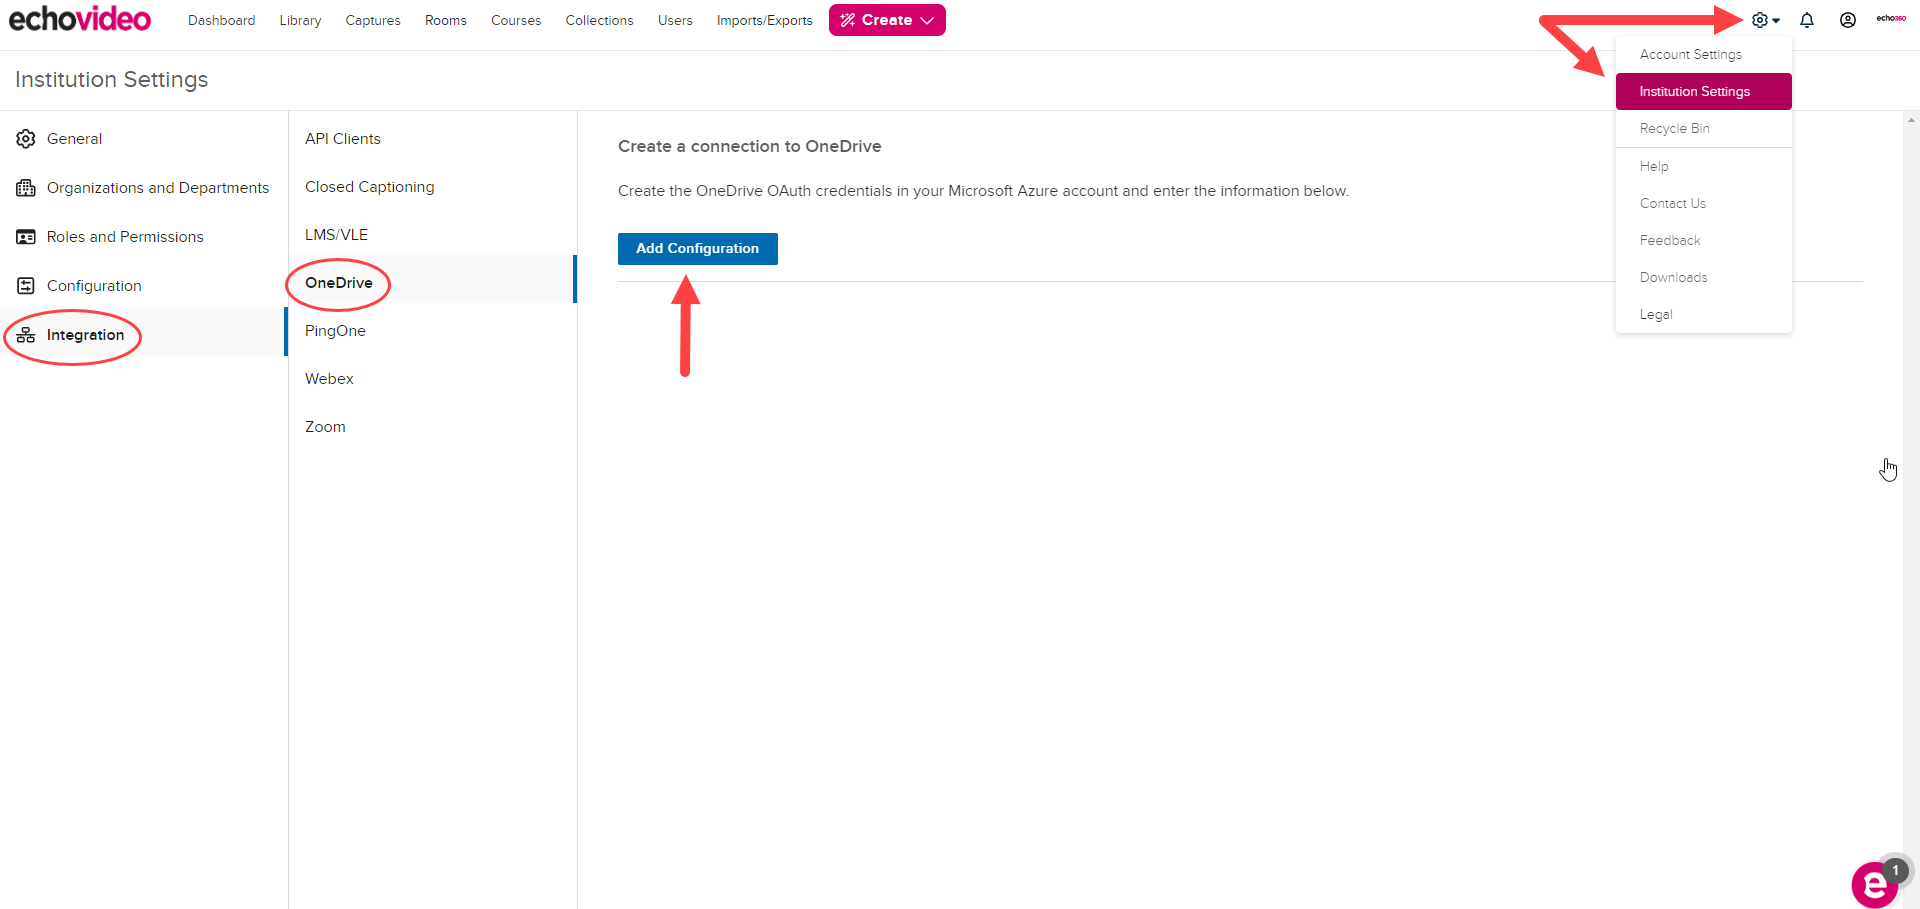Open the user profile icon
Viewport: 1920px width, 909px height.
[1848, 20]
